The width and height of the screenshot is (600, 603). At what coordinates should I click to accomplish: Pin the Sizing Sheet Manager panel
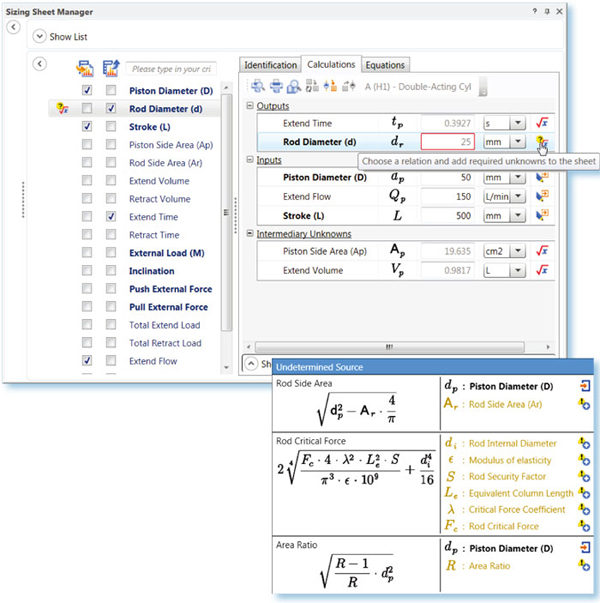coord(547,12)
